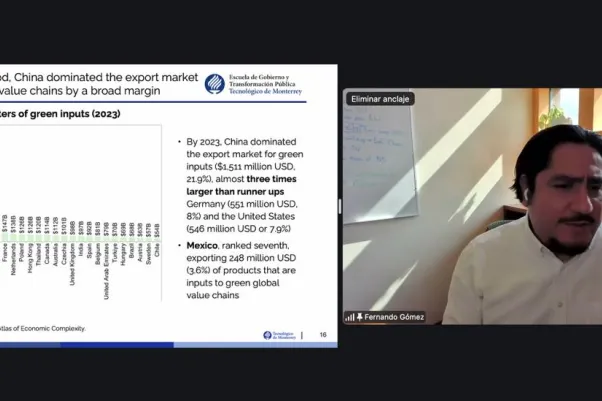Screen dimensions: 602x401
Task: Click the whiteboard in Fernando's video
Action: (379, 161)
